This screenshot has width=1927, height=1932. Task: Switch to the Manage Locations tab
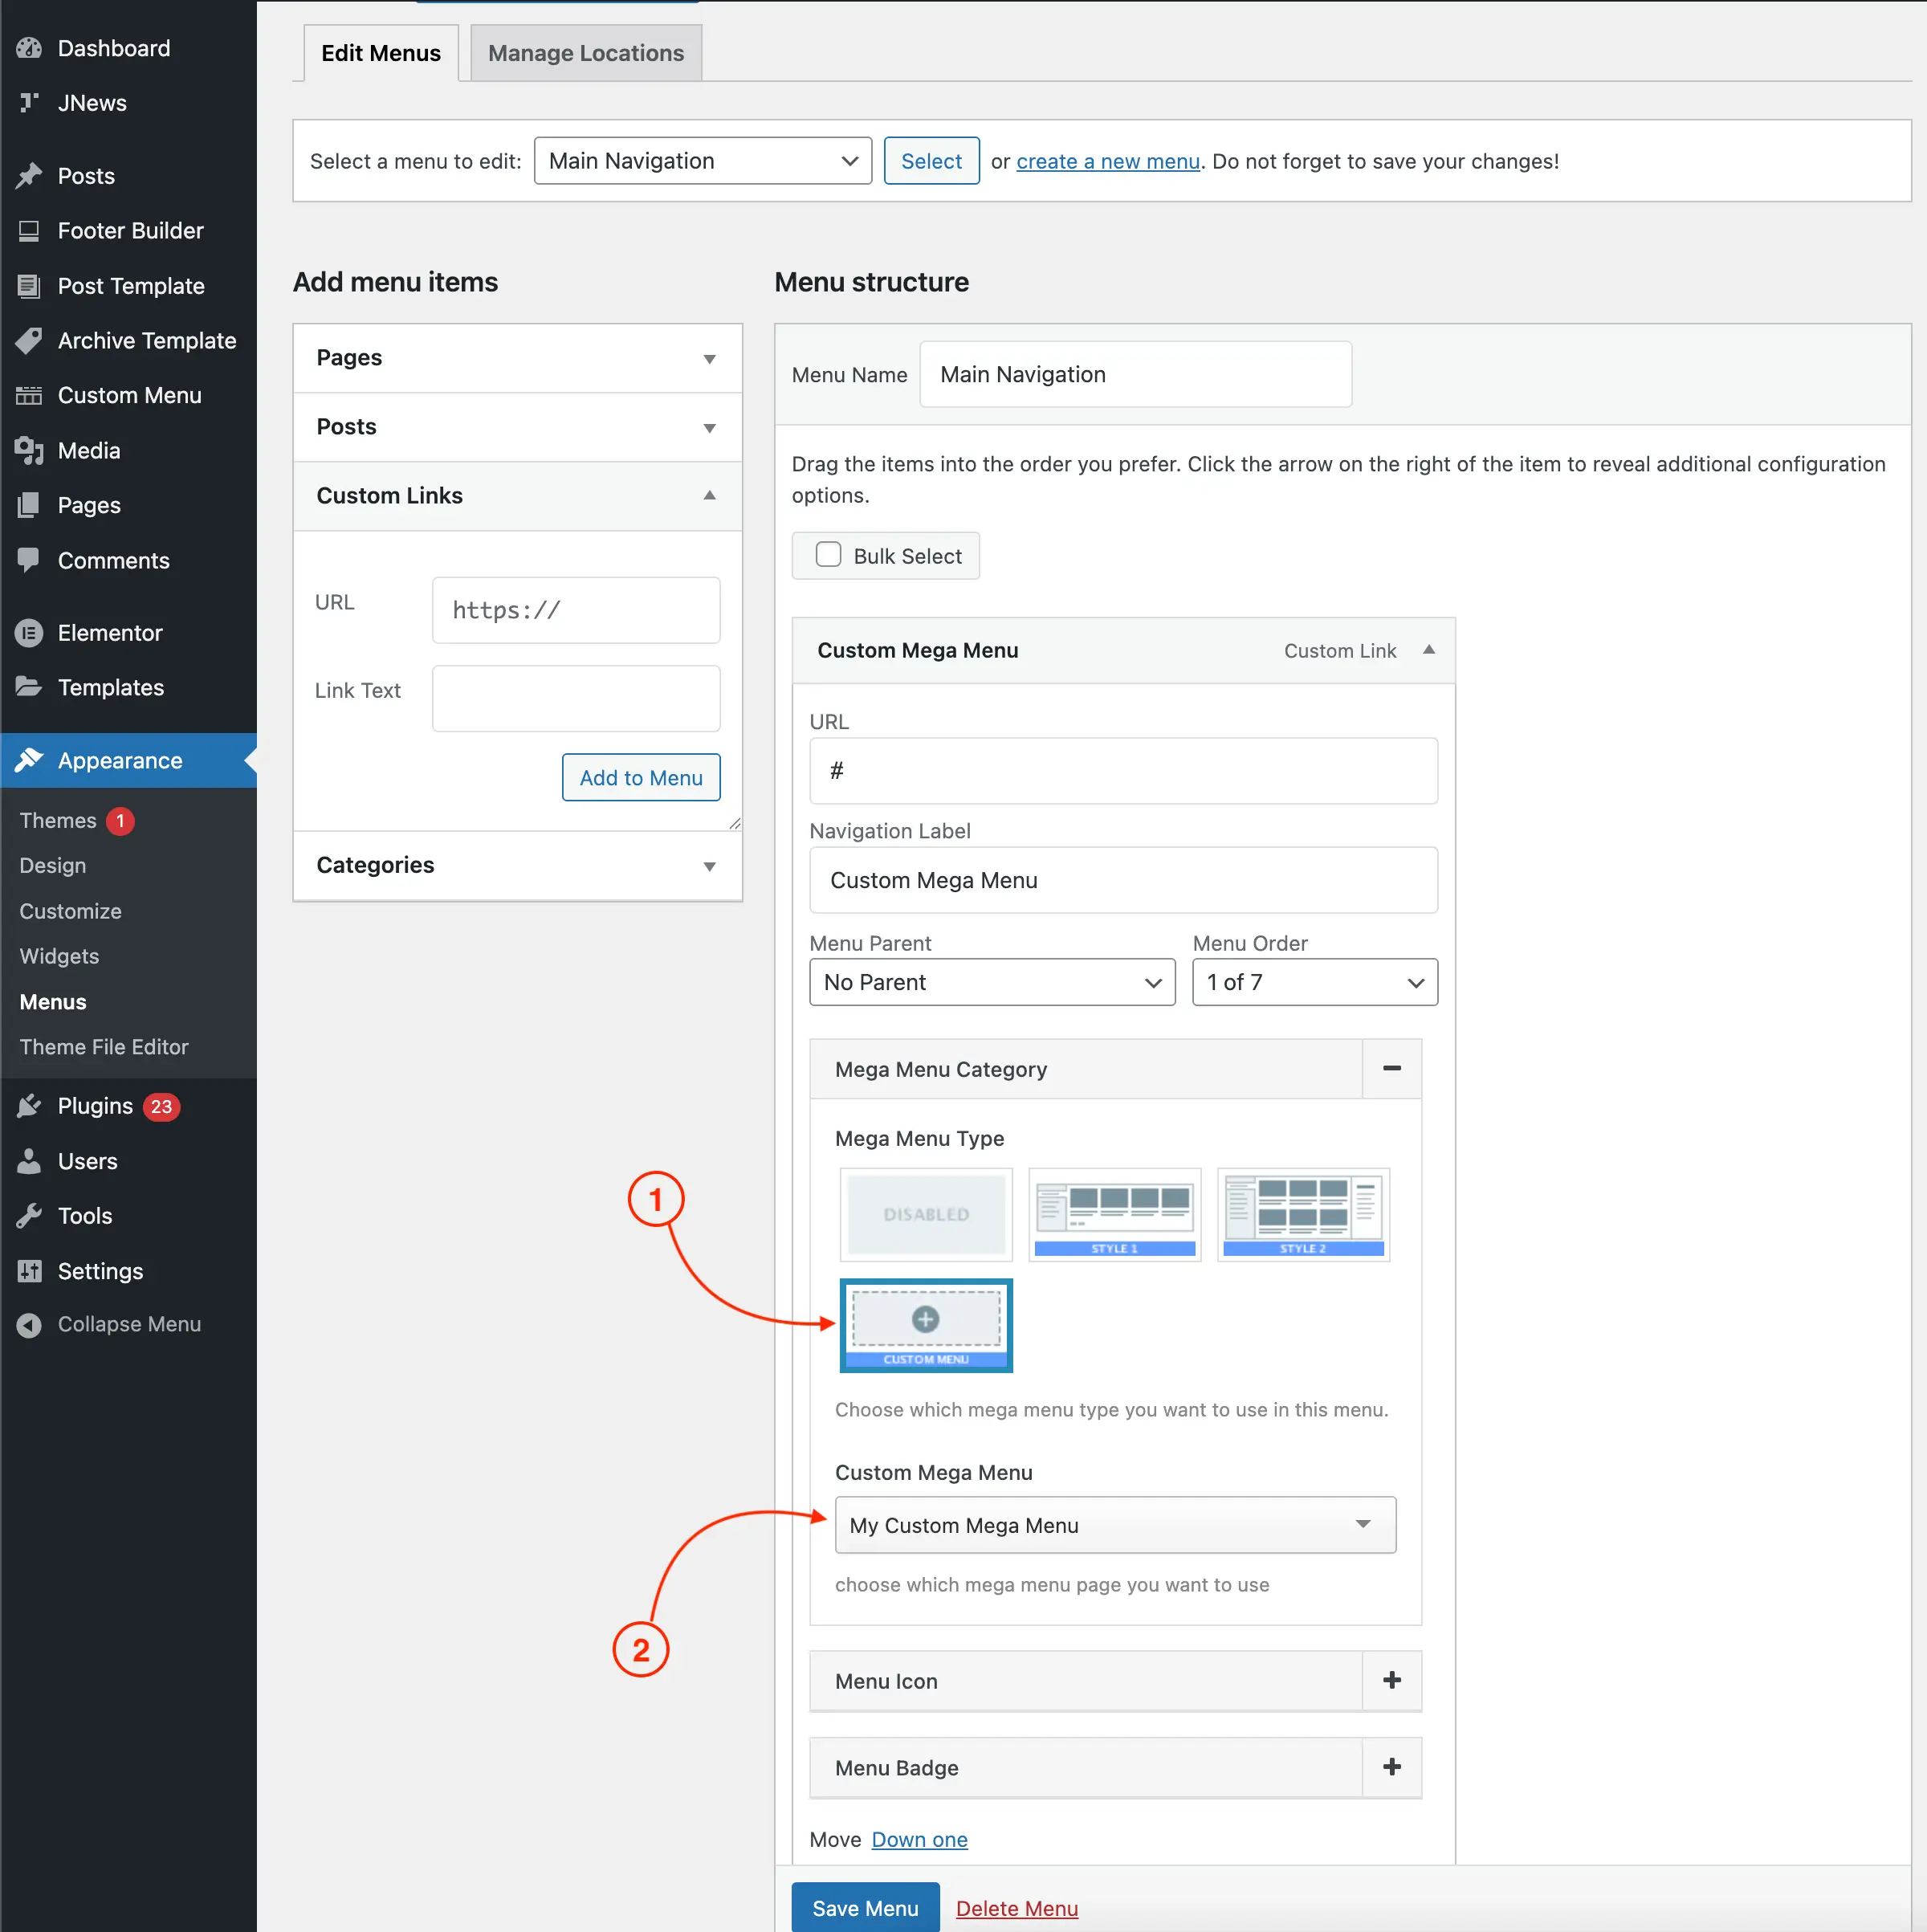(585, 53)
